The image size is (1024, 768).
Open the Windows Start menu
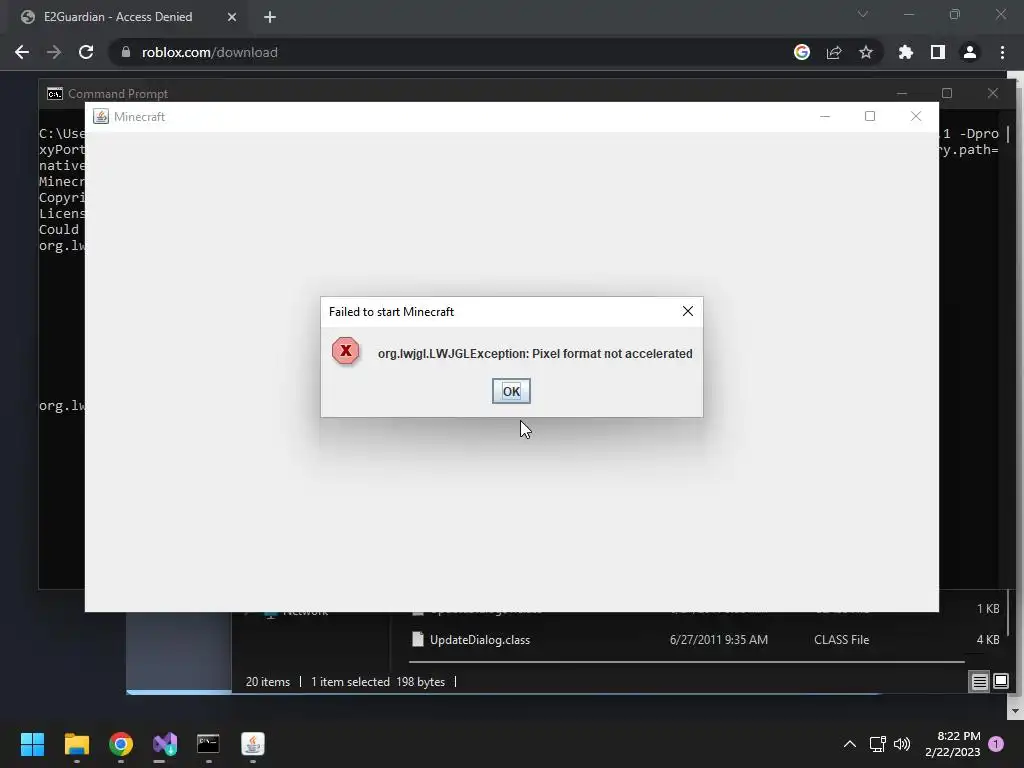[x=32, y=744]
